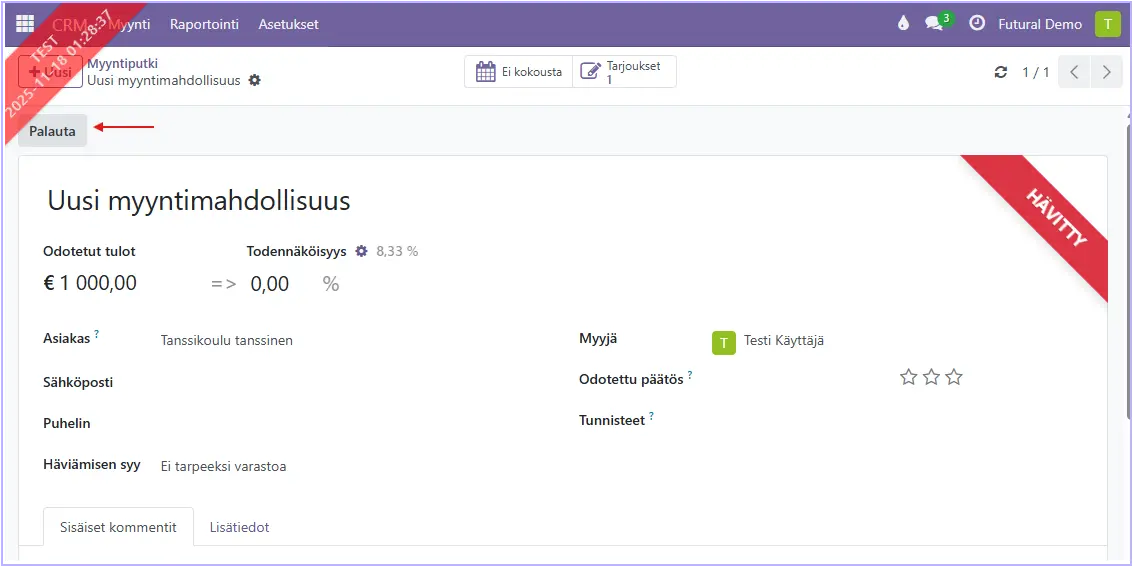Open the record actions gear icon
The width and height of the screenshot is (1133, 566).
click(255, 80)
